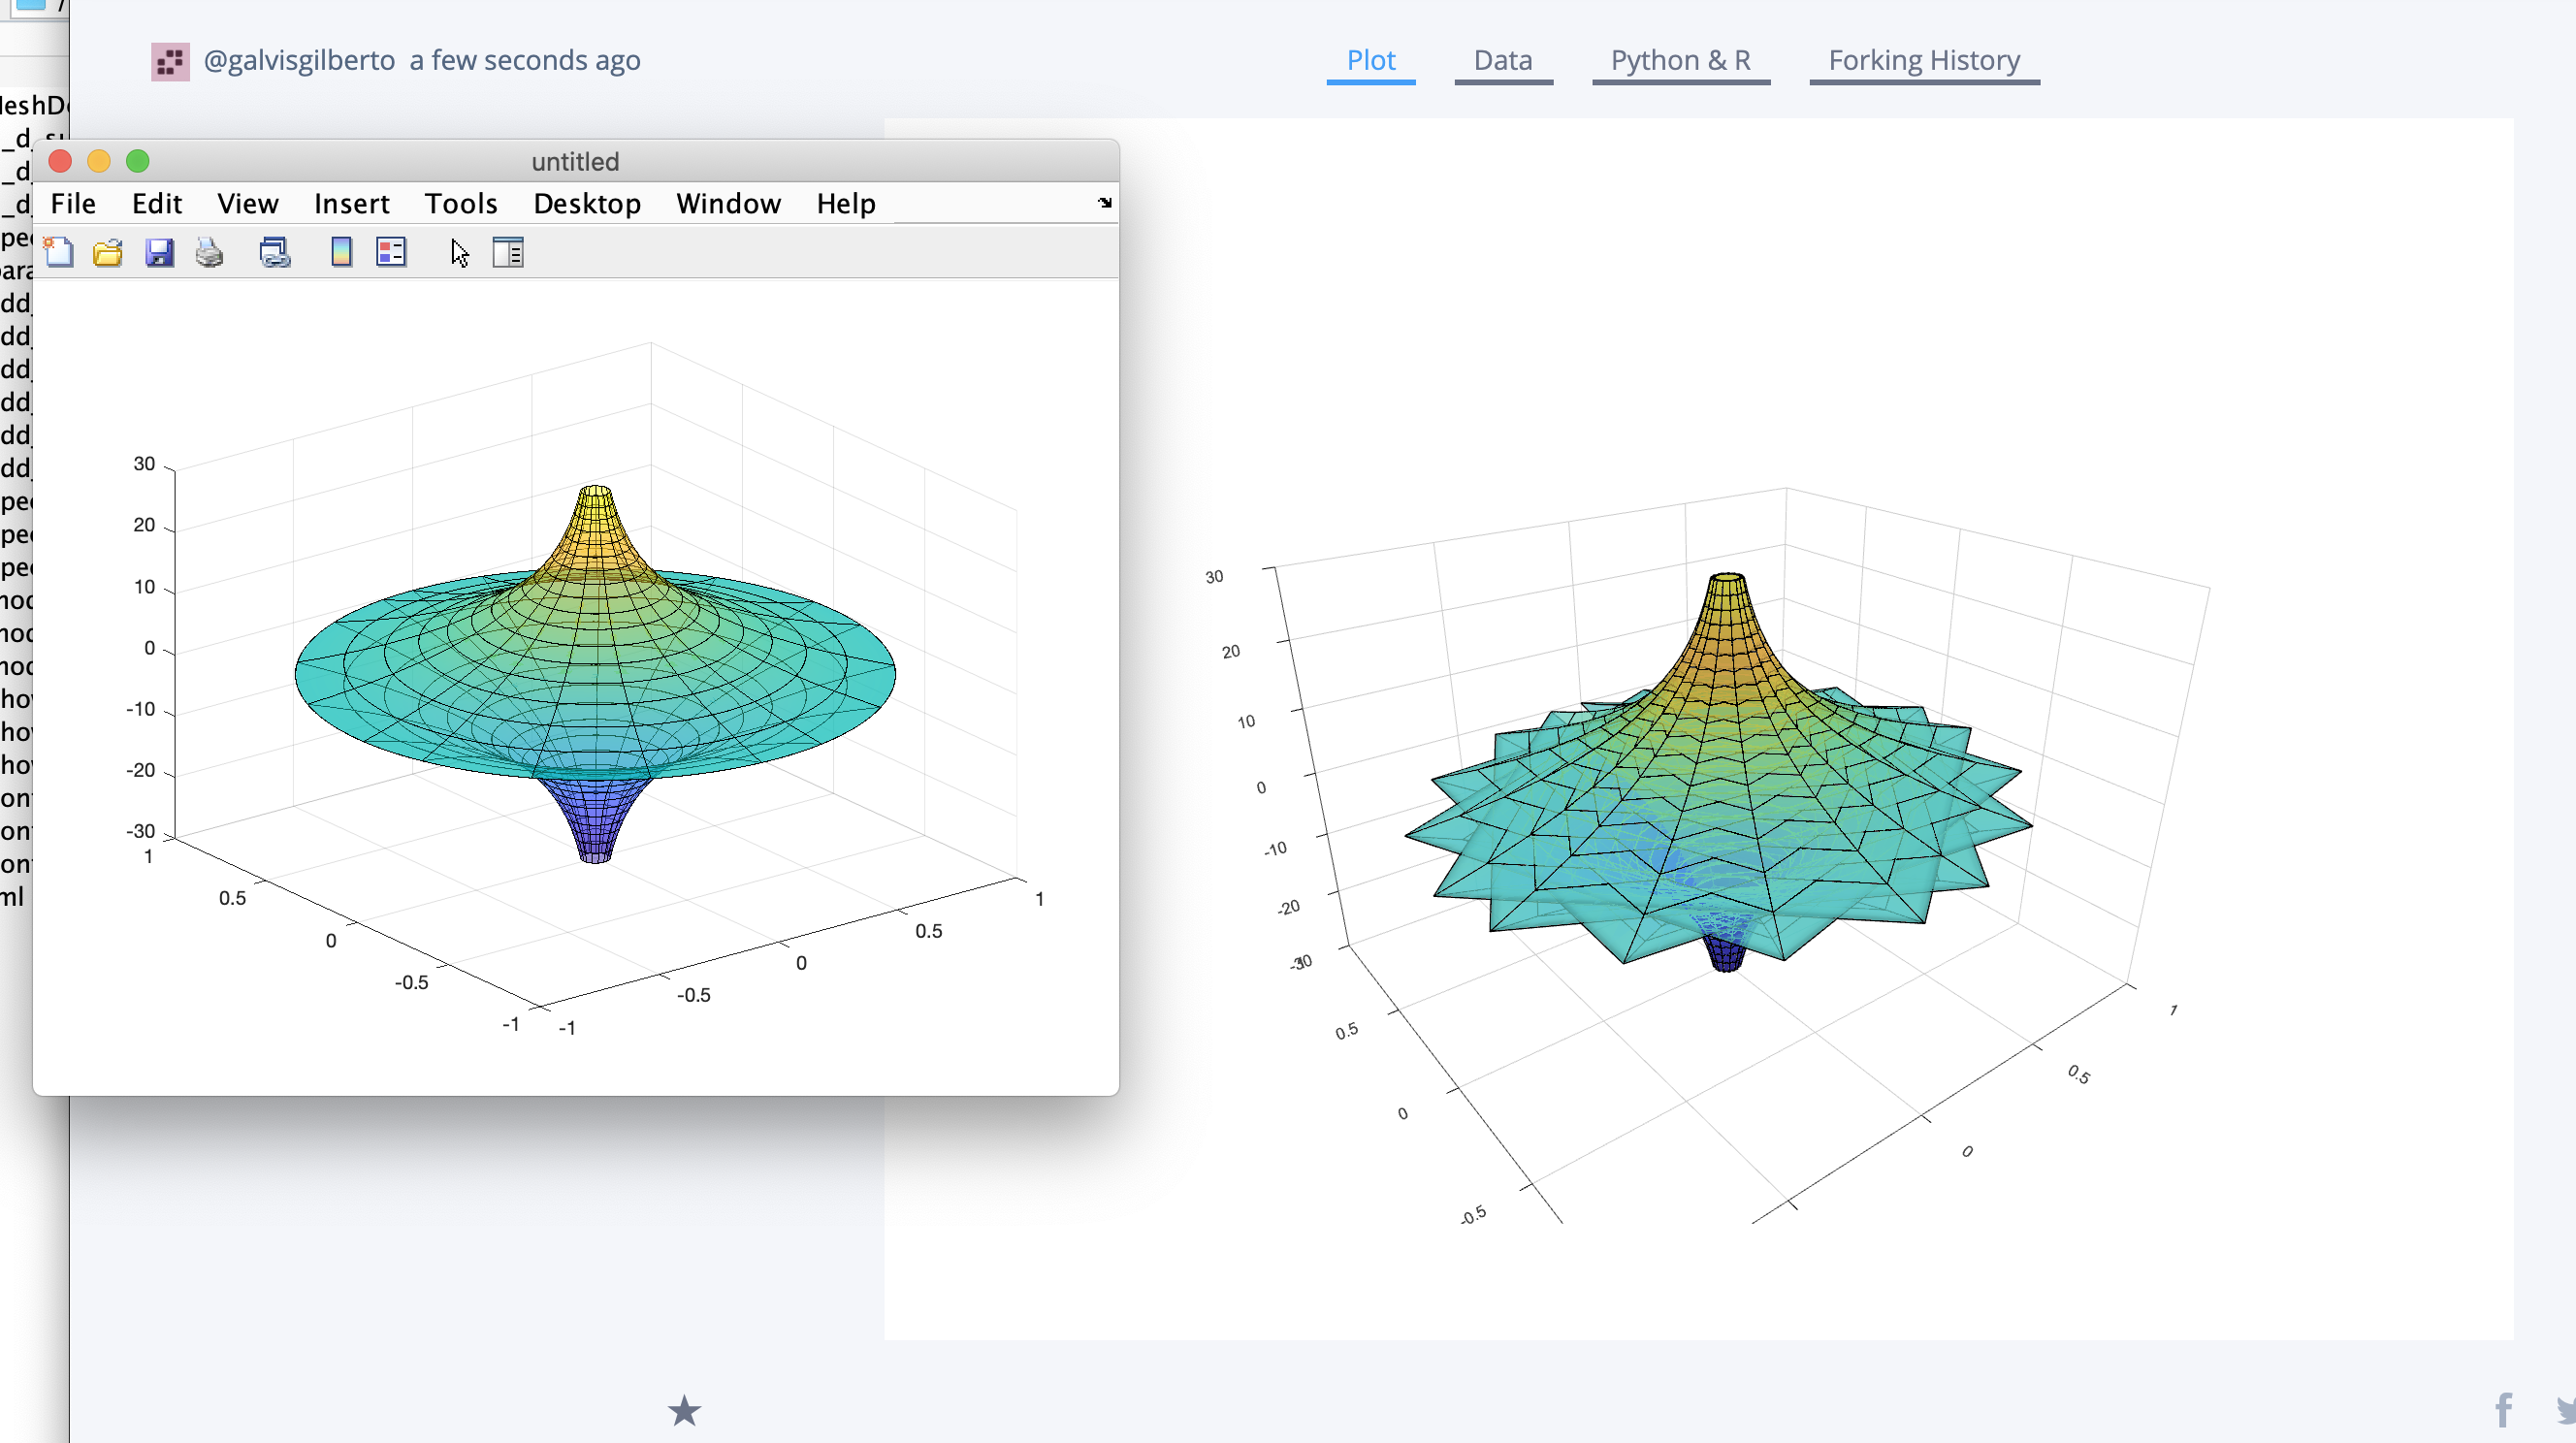This screenshot has width=2576, height=1443.
Task: Open the Insert menu
Action: click(x=352, y=204)
